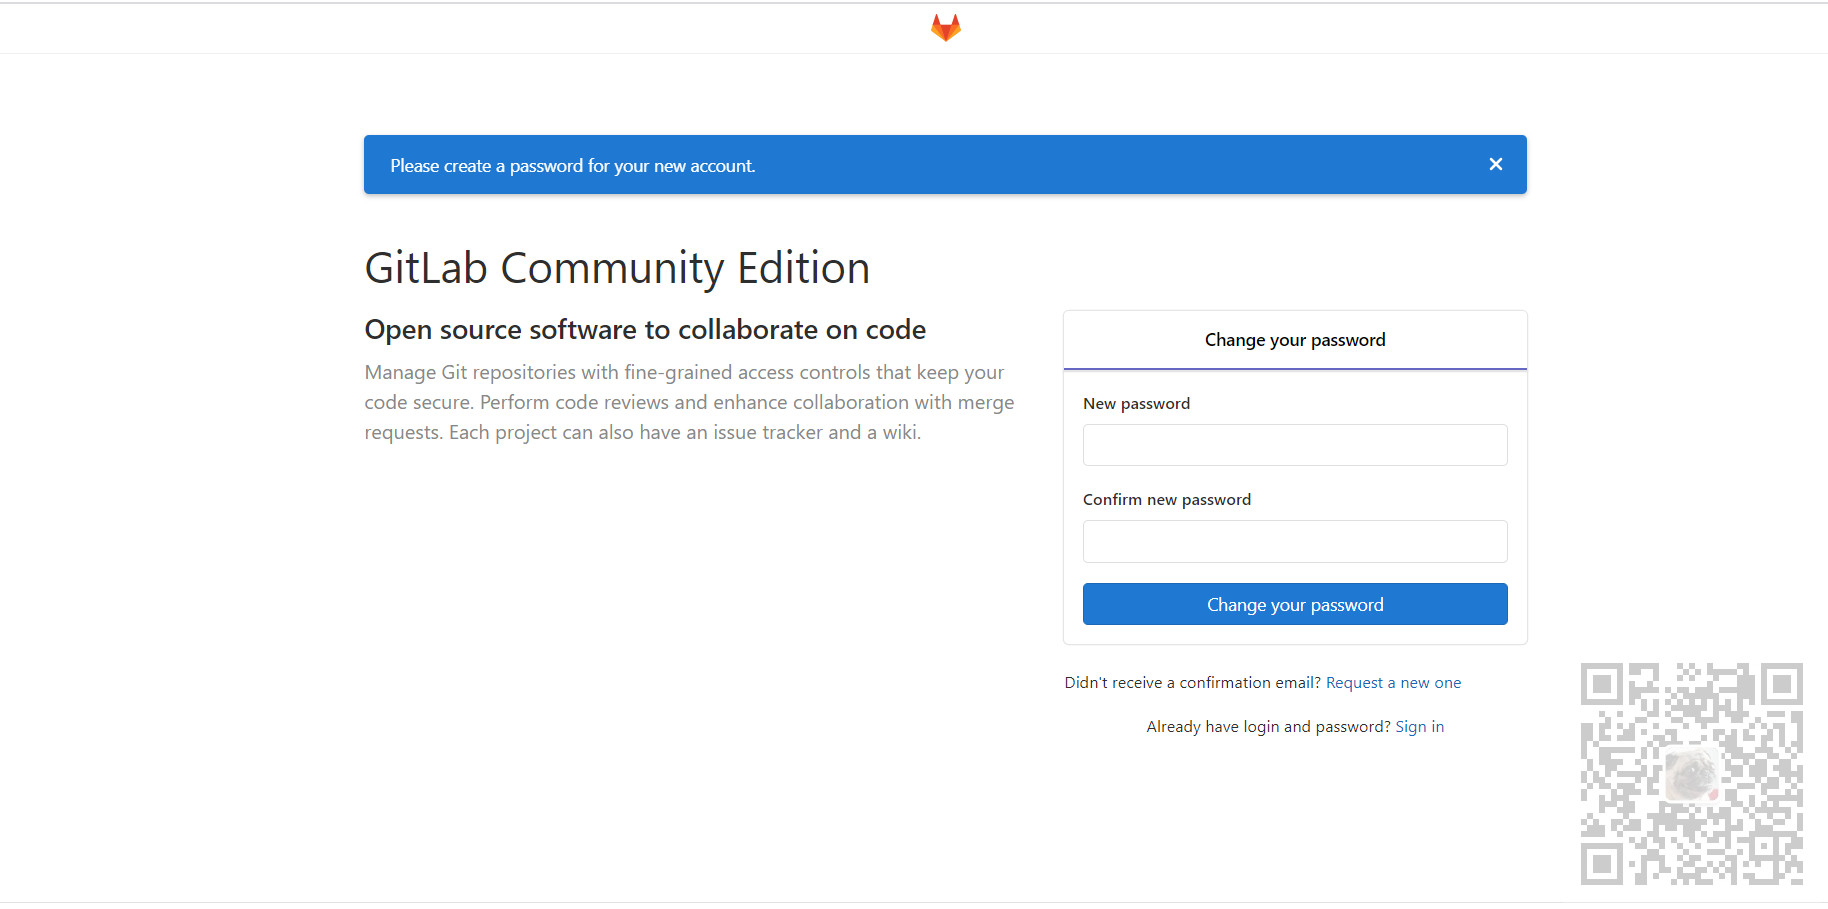Focus the Confirm new password field

coord(1295,541)
